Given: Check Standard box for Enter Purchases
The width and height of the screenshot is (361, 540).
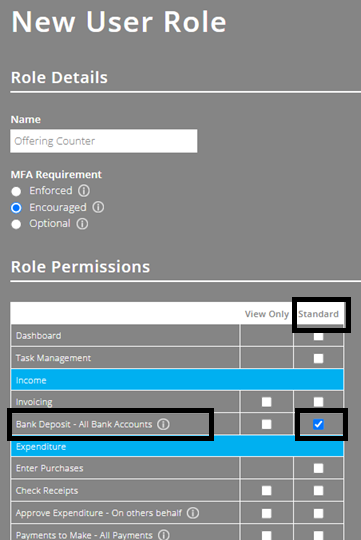Looking at the screenshot, I should coord(318,468).
